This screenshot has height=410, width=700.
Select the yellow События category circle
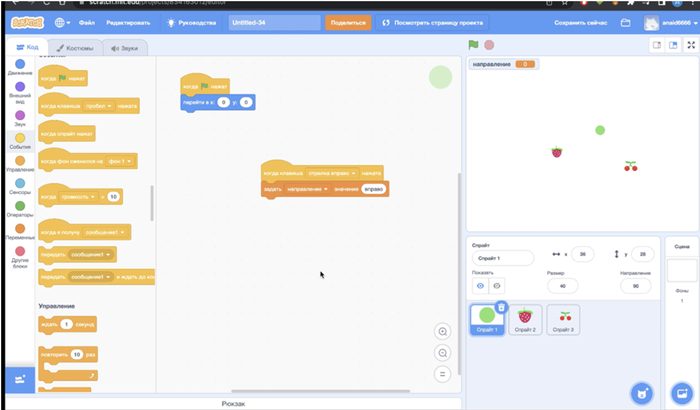[20, 141]
